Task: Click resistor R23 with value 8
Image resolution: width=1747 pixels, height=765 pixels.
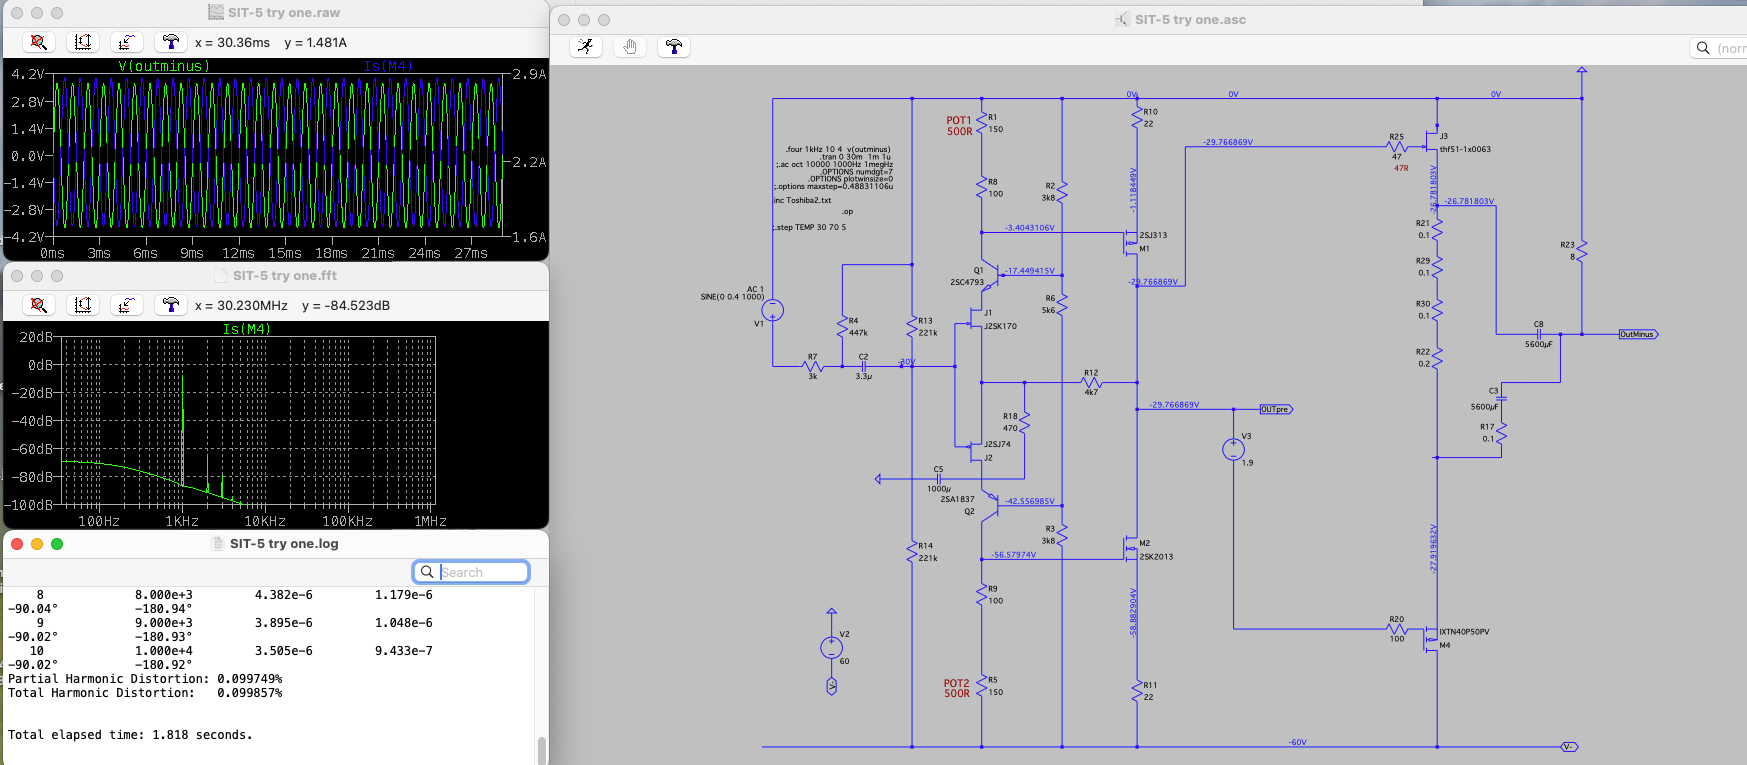Action: click(1582, 250)
